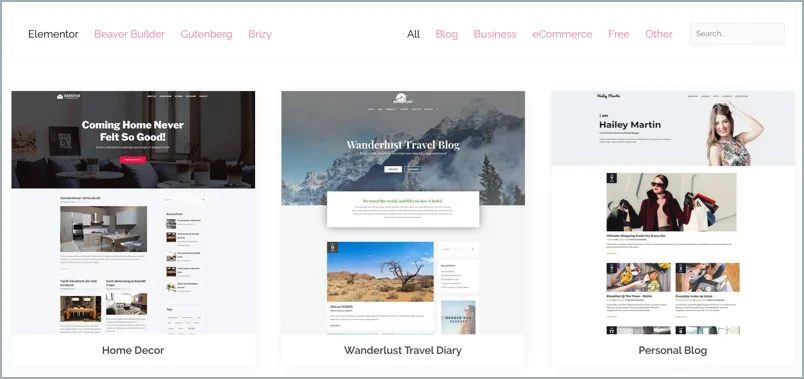Click the Wanderlust Travel Diary title
This screenshot has width=804, height=379.
[403, 350]
